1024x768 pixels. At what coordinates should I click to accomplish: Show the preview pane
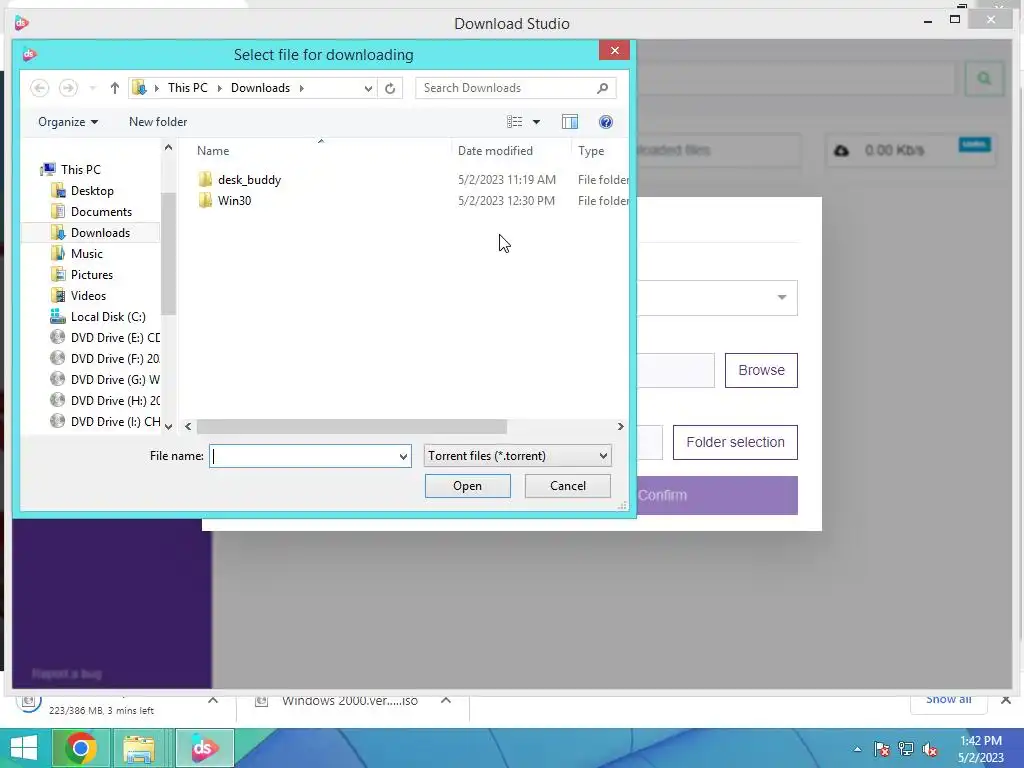569,122
